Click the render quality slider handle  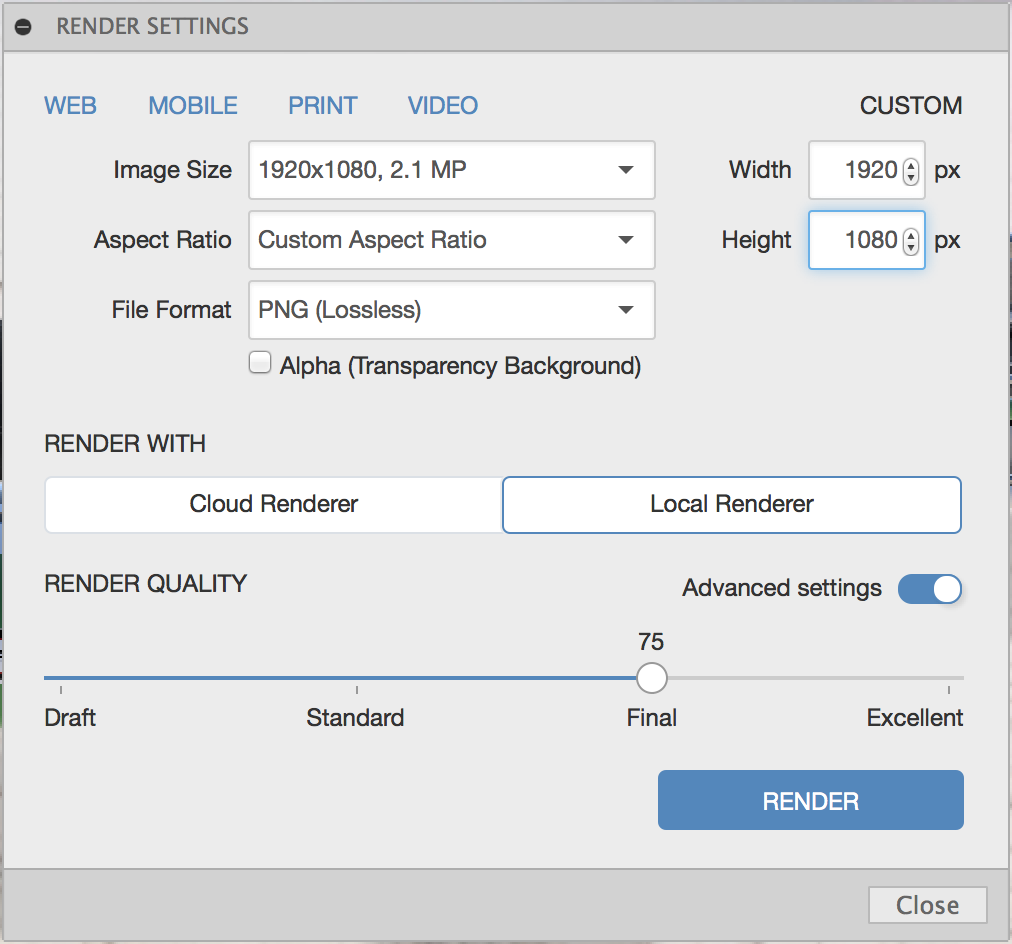pyautogui.click(x=652, y=678)
